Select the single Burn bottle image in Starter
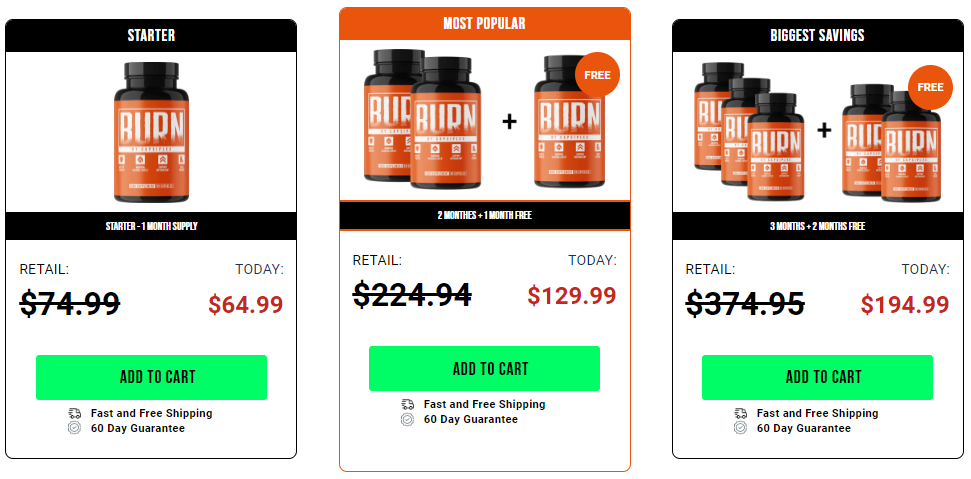This screenshot has height=479, width=971. click(x=151, y=132)
